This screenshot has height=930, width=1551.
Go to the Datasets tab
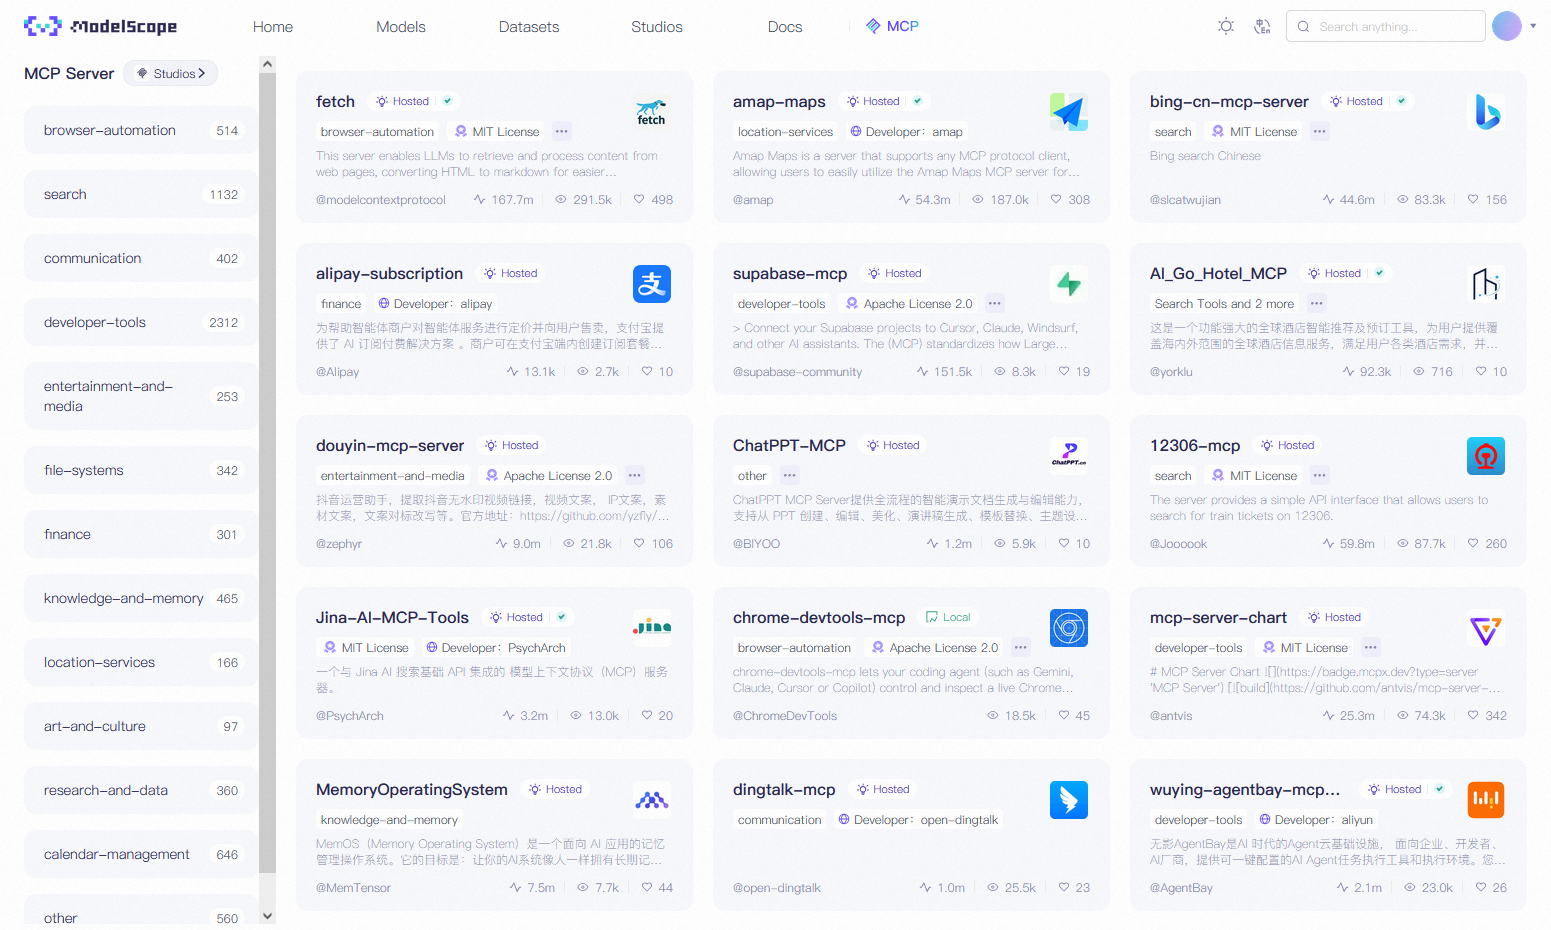528,27
